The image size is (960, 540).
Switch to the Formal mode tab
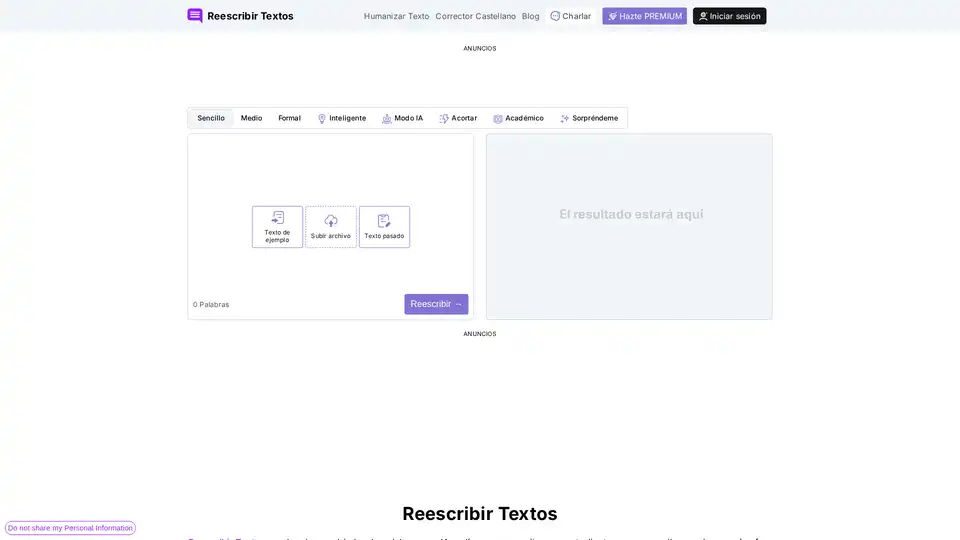tap(289, 118)
